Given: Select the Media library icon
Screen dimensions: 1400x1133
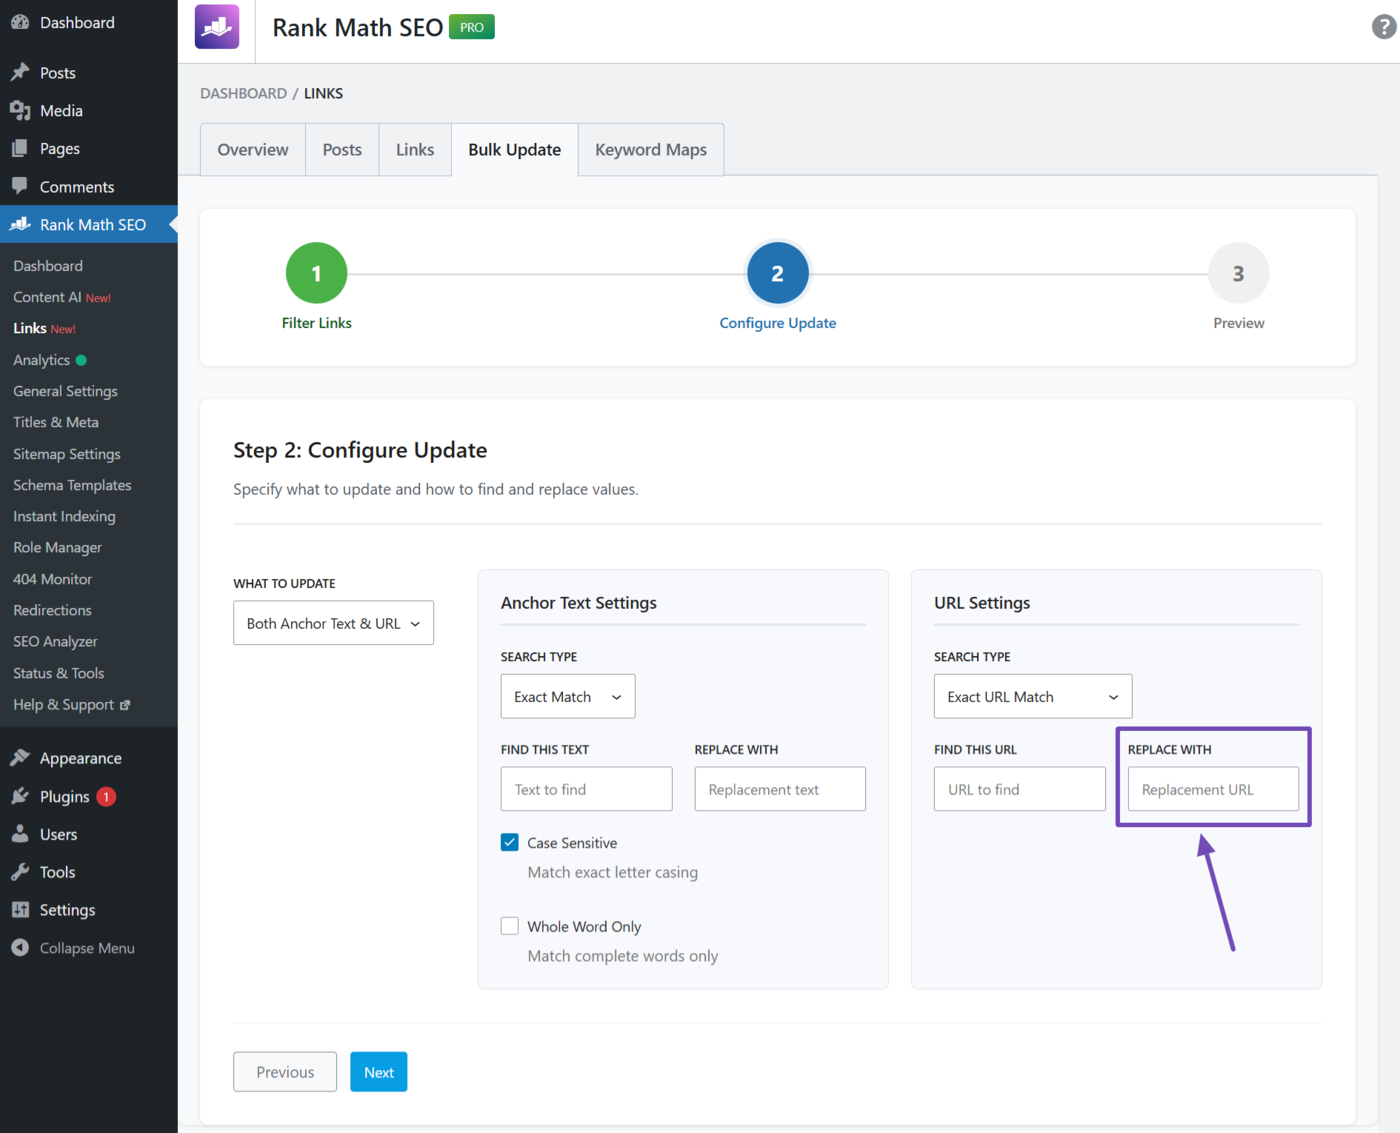Looking at the screenshot, I should 20,110.
